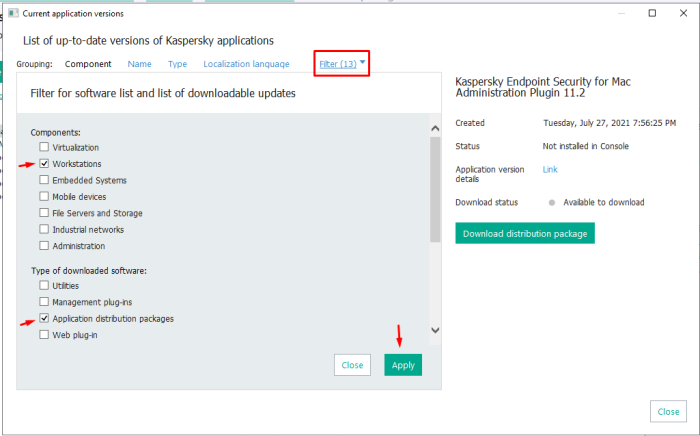
Task: Click the Filter dropdown arrow triangle
Action: (x=362, y=62)
